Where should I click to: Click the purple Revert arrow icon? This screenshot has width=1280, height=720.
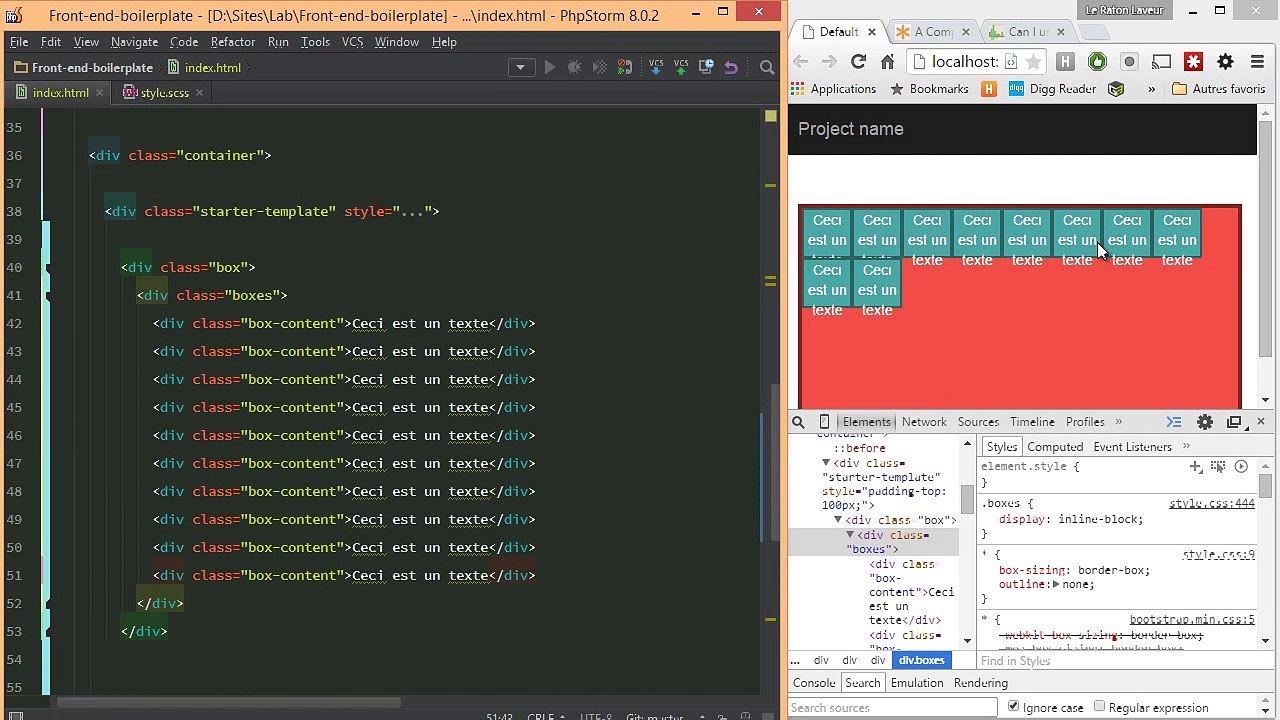(x=731, y=68)
